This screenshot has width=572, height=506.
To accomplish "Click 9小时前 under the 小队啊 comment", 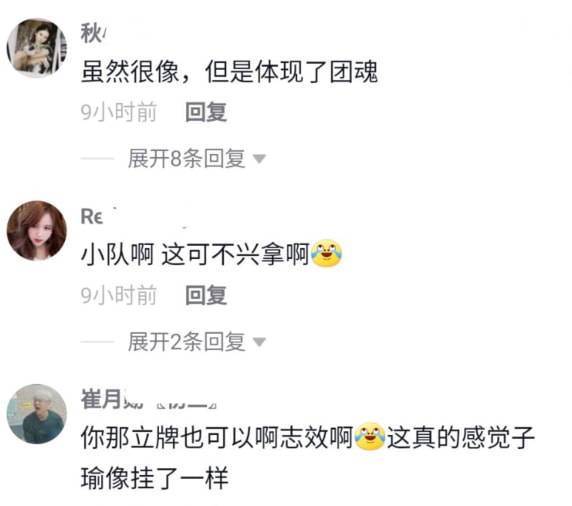I will click(x=119, y=295).
